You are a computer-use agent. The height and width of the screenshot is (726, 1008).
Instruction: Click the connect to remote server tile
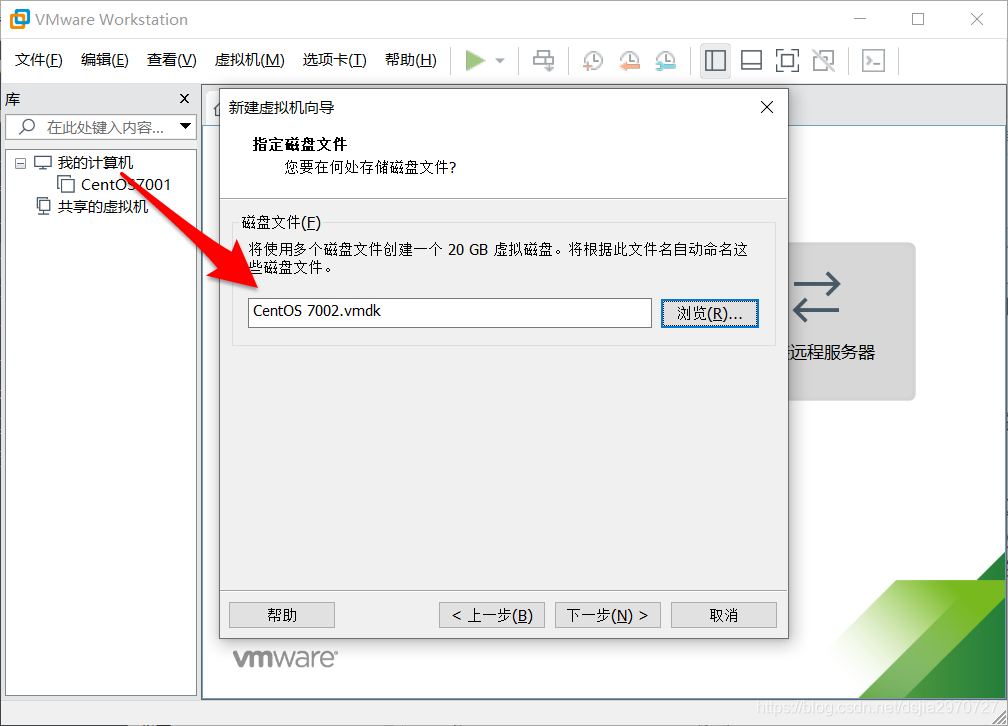click(852, 322)
